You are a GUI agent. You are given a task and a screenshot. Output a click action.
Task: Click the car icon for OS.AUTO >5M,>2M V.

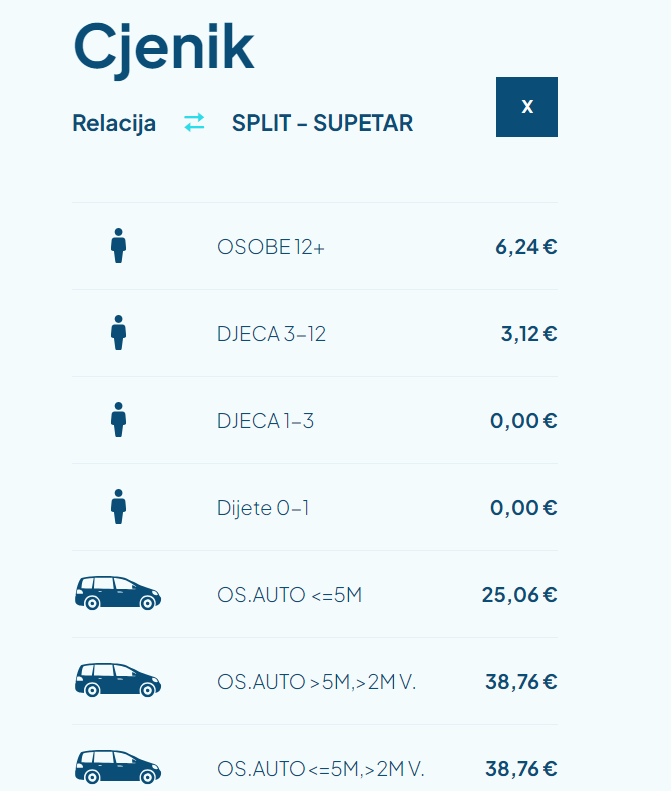pyautogui.click(x=118, y=681)
